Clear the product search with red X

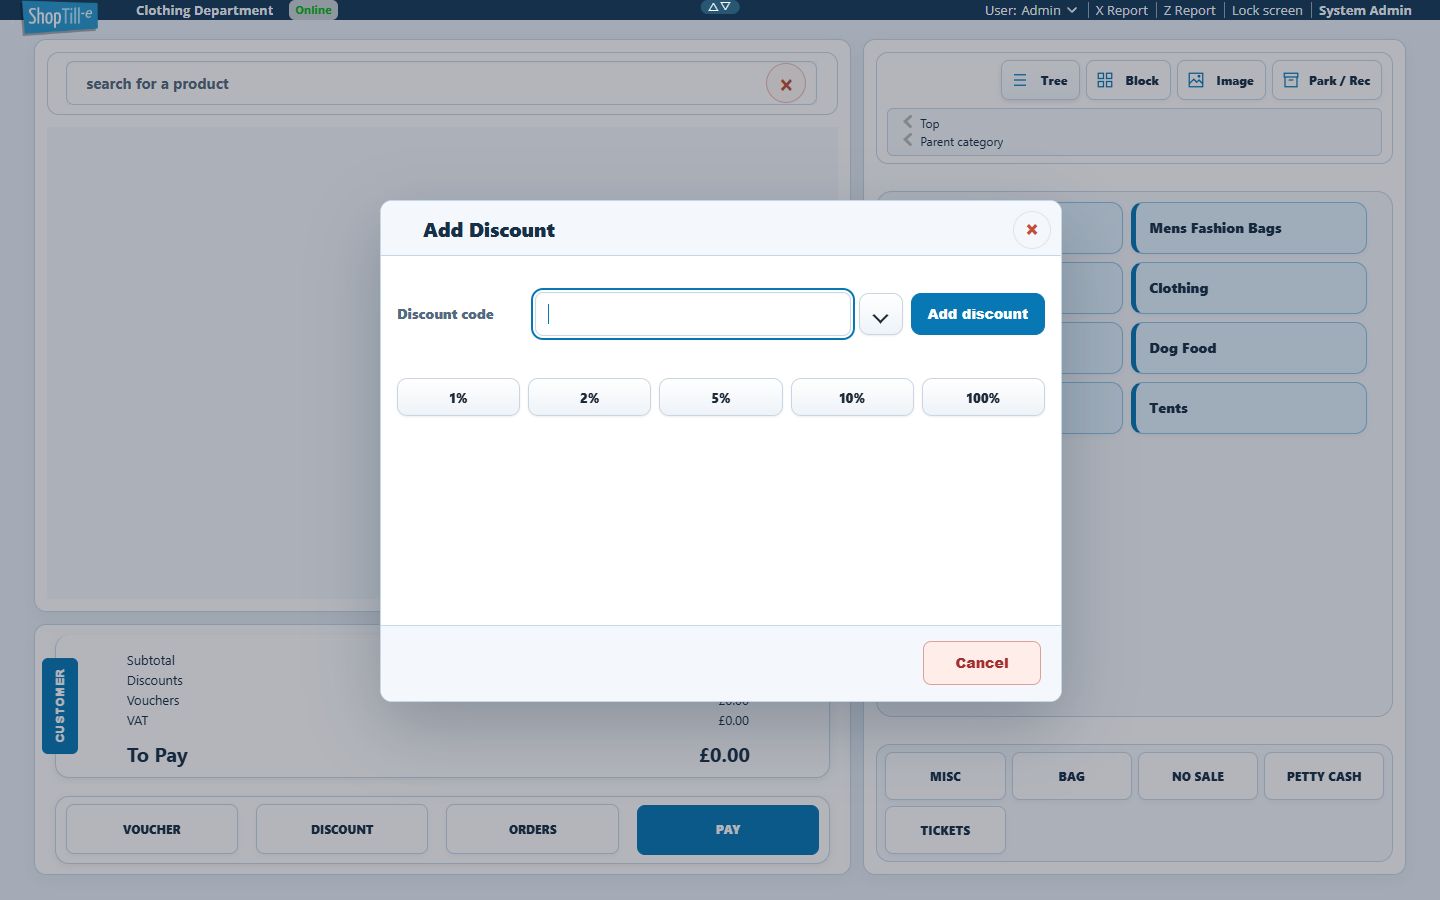[x=786, y=84]
